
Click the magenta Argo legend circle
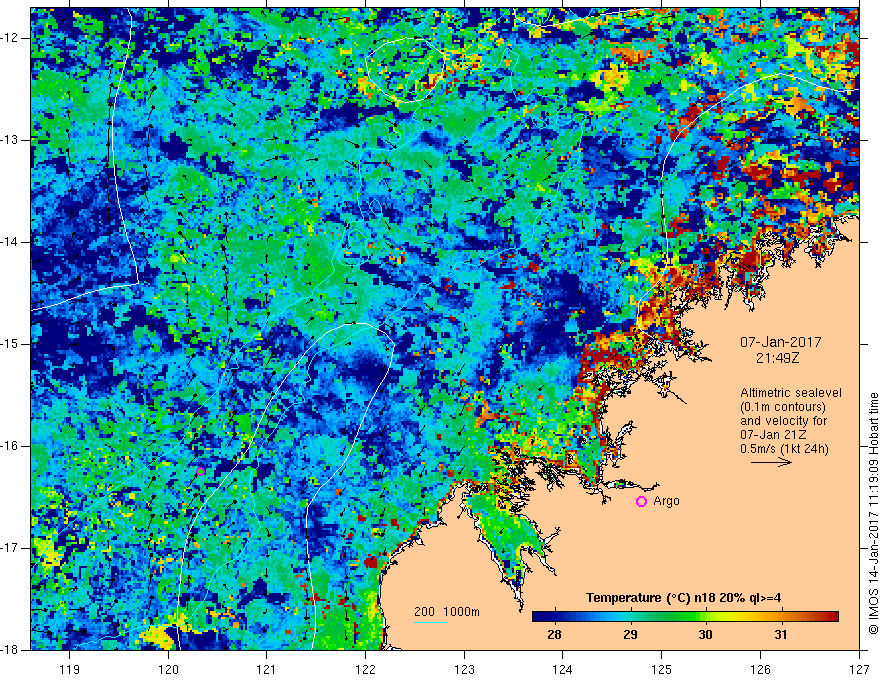coord(641,502)
